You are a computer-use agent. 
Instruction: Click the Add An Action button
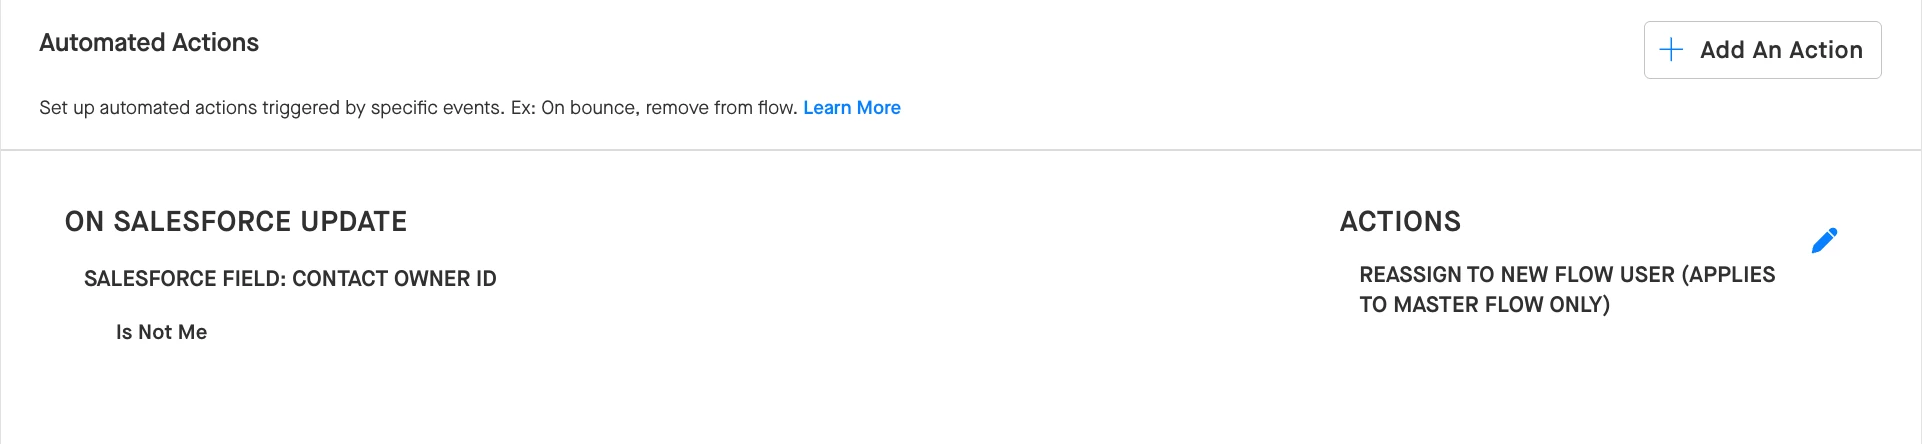1762,50
